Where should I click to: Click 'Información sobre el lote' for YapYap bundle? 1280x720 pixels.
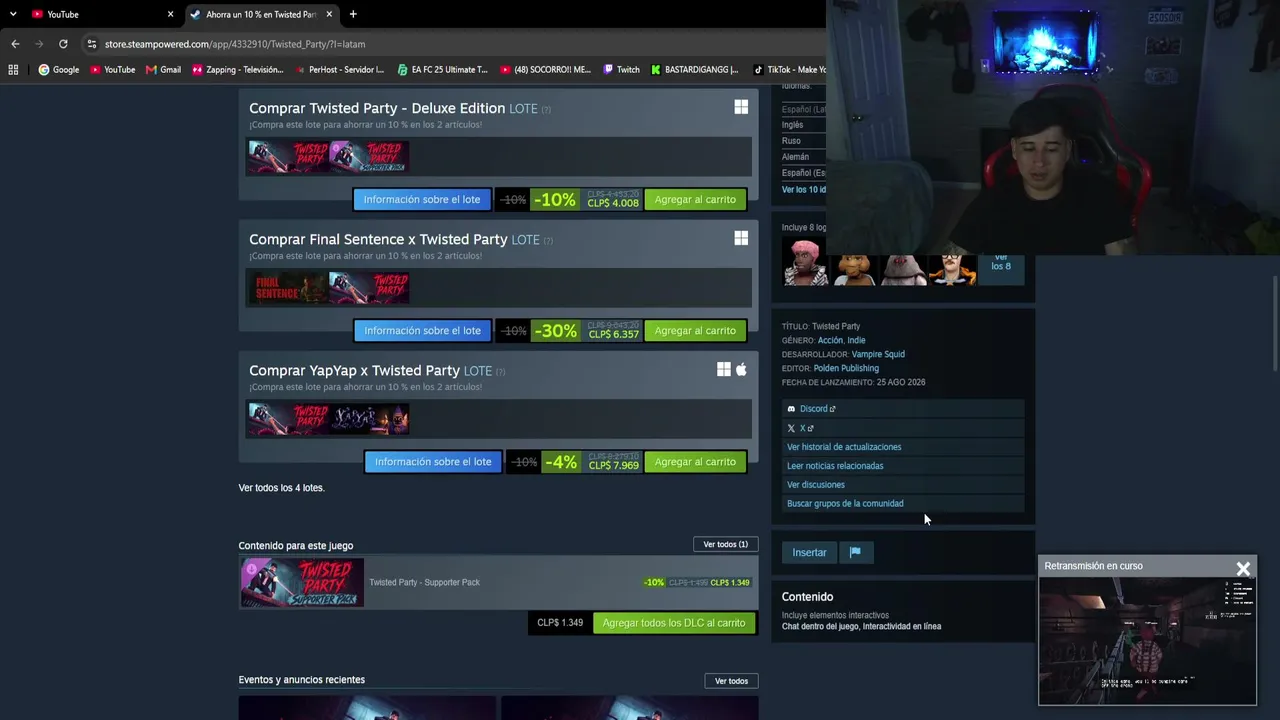point(433,462)
